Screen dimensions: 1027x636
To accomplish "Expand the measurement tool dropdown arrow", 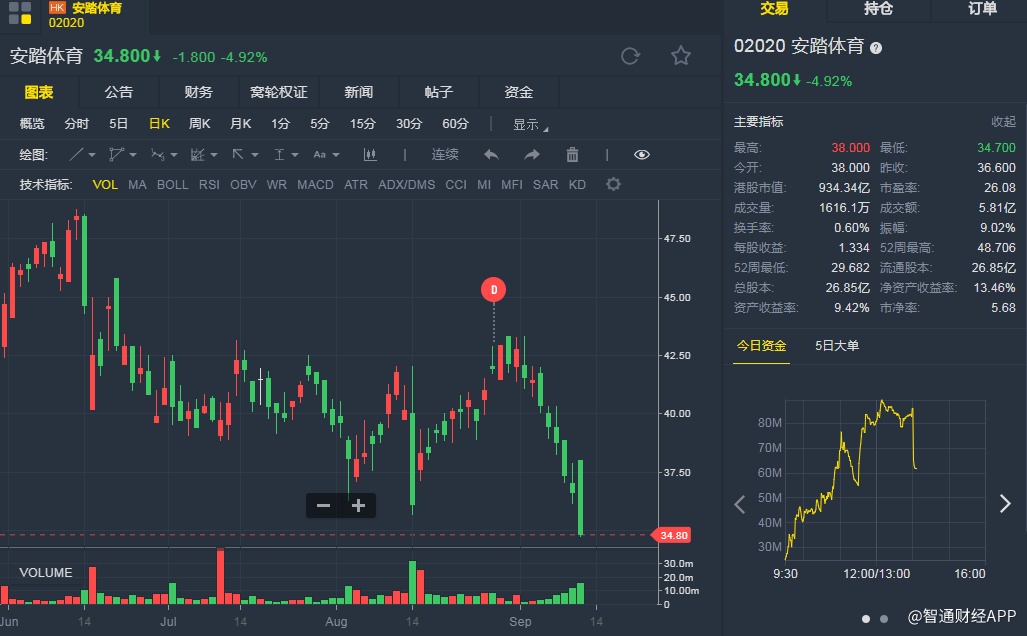I will [x=295, y=155].
